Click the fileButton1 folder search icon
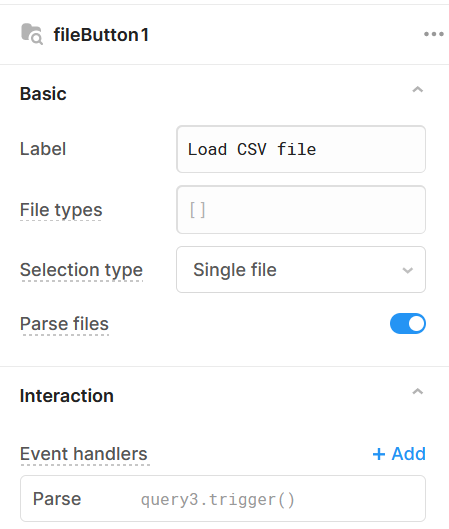Image resolution: width=449 pixels, height=529 pixels. click(32, 34)
